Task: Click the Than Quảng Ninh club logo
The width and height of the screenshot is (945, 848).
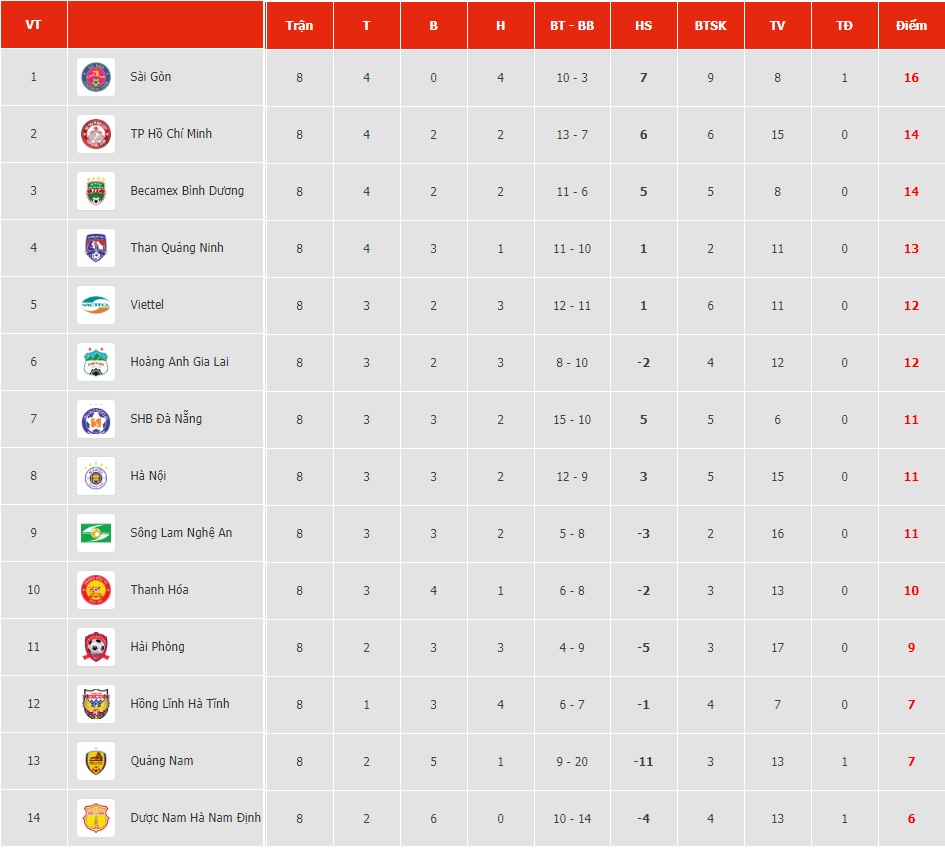Action: click(x=96, y=248)
